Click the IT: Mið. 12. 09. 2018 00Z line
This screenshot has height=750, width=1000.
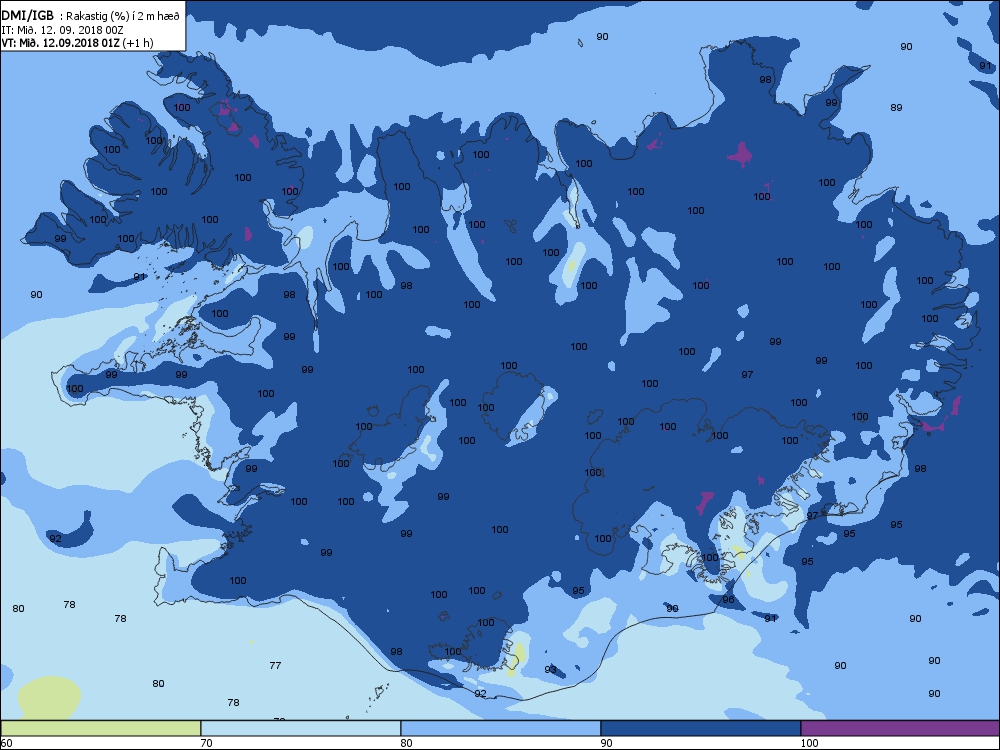62,30
